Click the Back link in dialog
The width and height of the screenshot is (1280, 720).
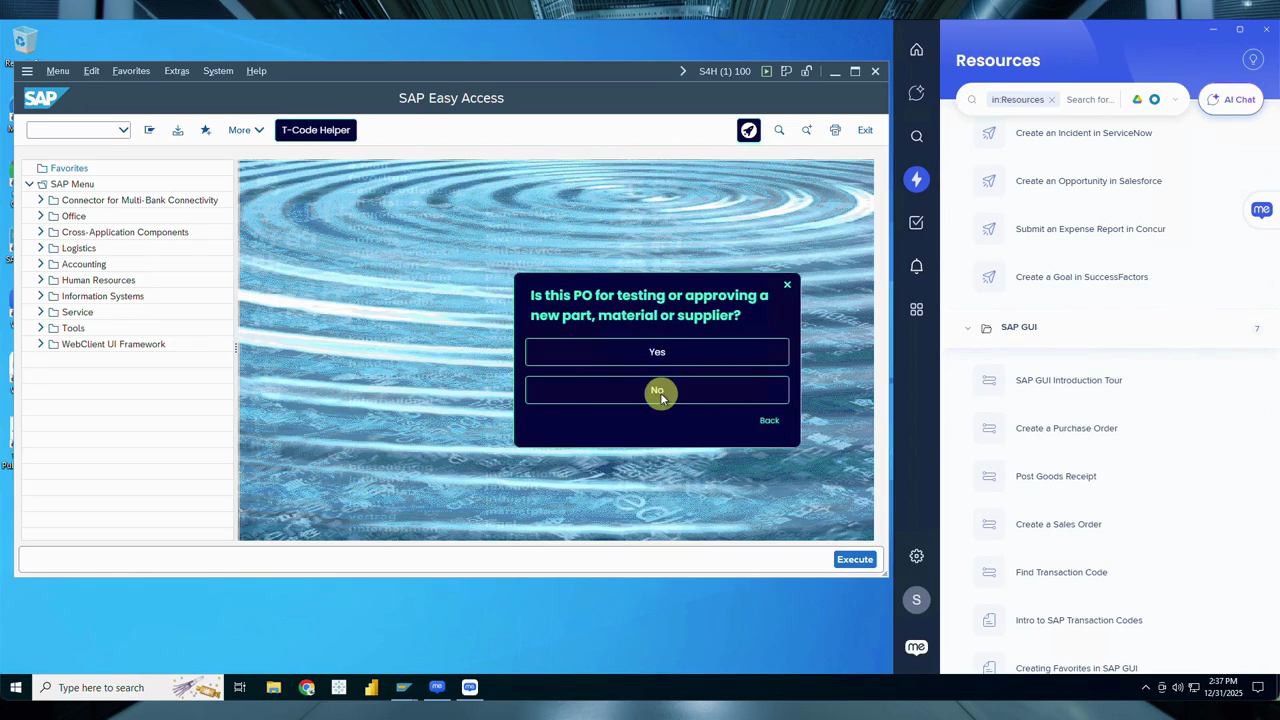(x=769, y=420)
